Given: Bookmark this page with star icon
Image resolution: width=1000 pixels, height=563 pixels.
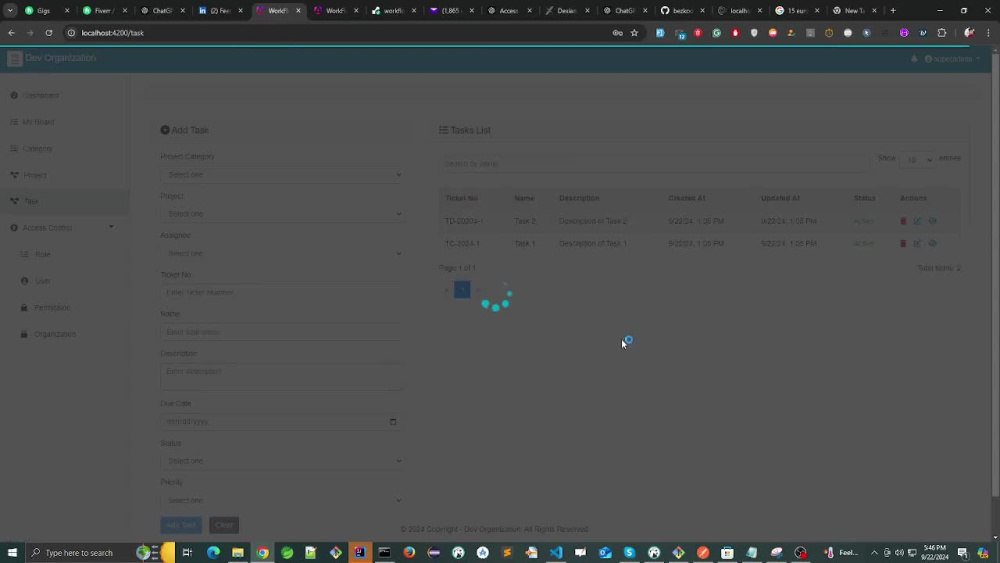Looking at the screenshot, I should click(634, 33).
